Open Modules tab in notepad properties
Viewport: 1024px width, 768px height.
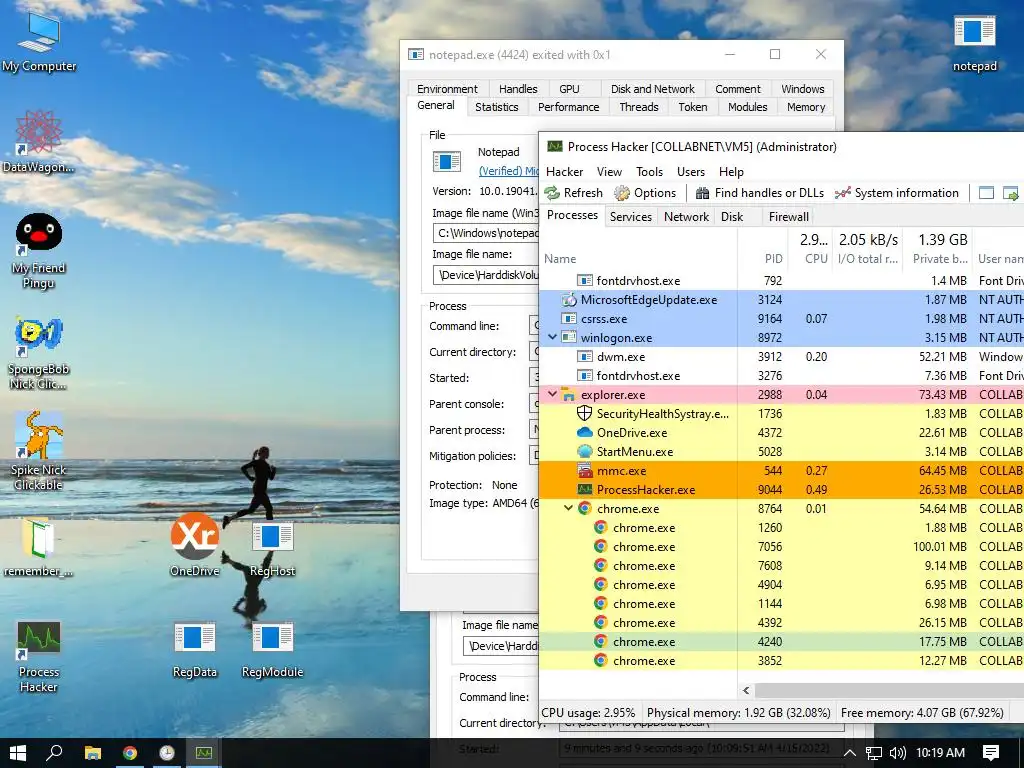point(748,107)
